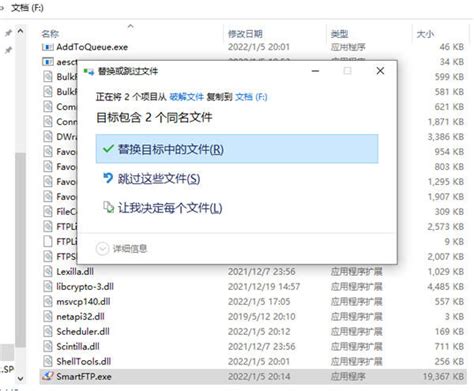Click the 文档 (F:) address bar path
This screenshot has width=474, height=391.
click(x=27, y=7)
